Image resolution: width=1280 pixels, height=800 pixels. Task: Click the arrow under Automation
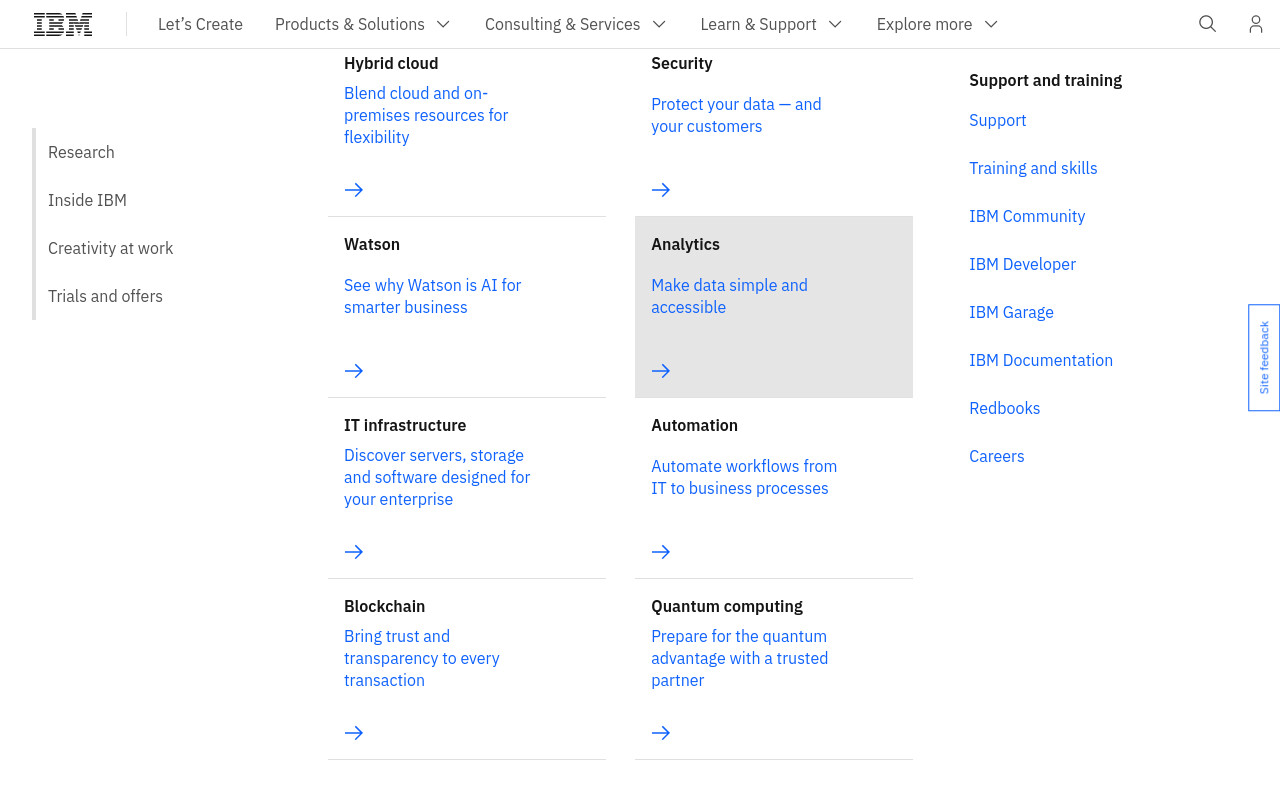(x=661, y=552)
